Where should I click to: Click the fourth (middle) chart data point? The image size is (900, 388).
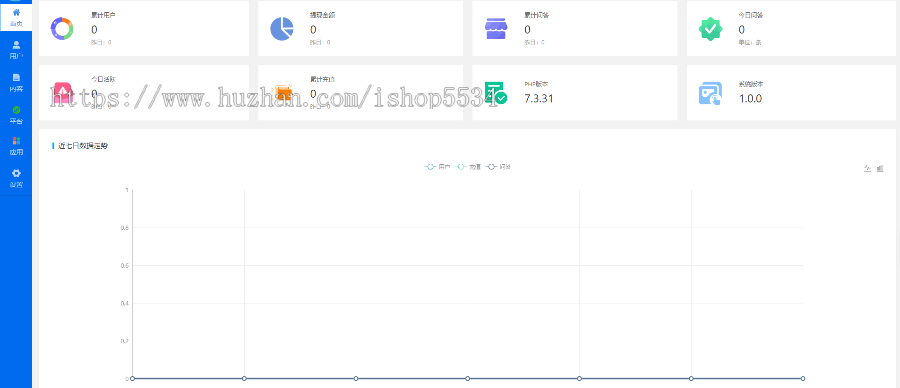click(x=467, y=378)
